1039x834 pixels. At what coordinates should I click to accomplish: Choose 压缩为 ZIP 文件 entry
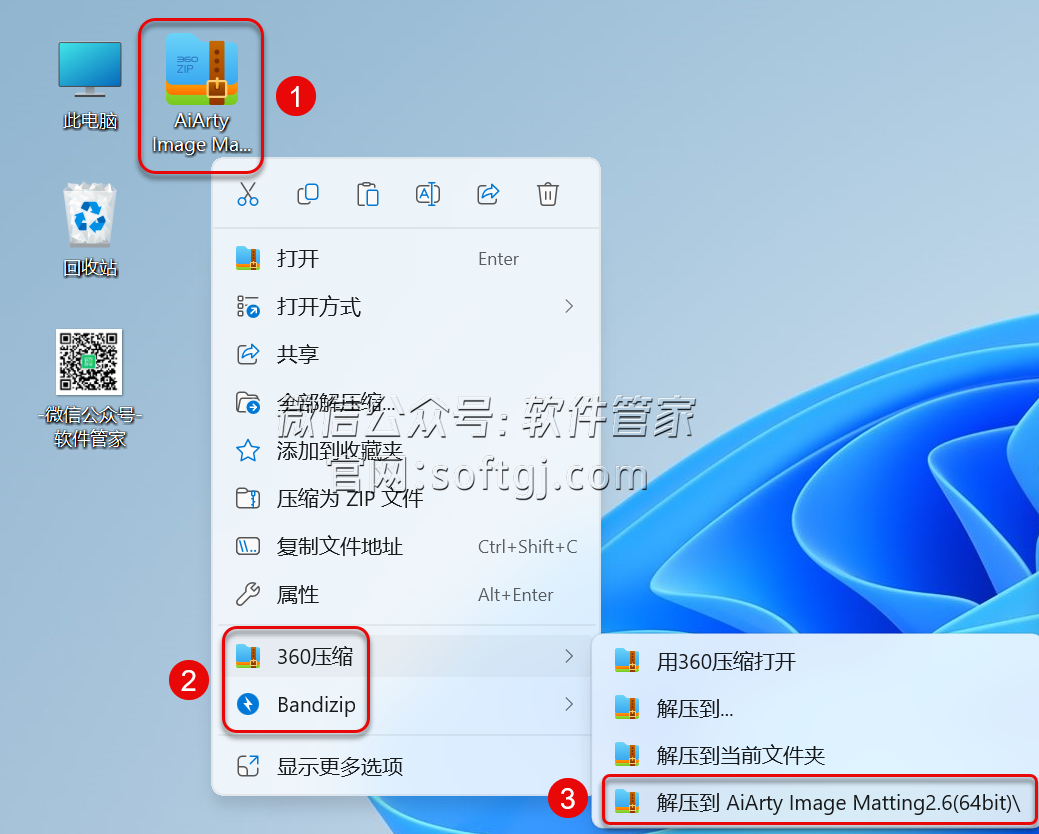point(406,498)
